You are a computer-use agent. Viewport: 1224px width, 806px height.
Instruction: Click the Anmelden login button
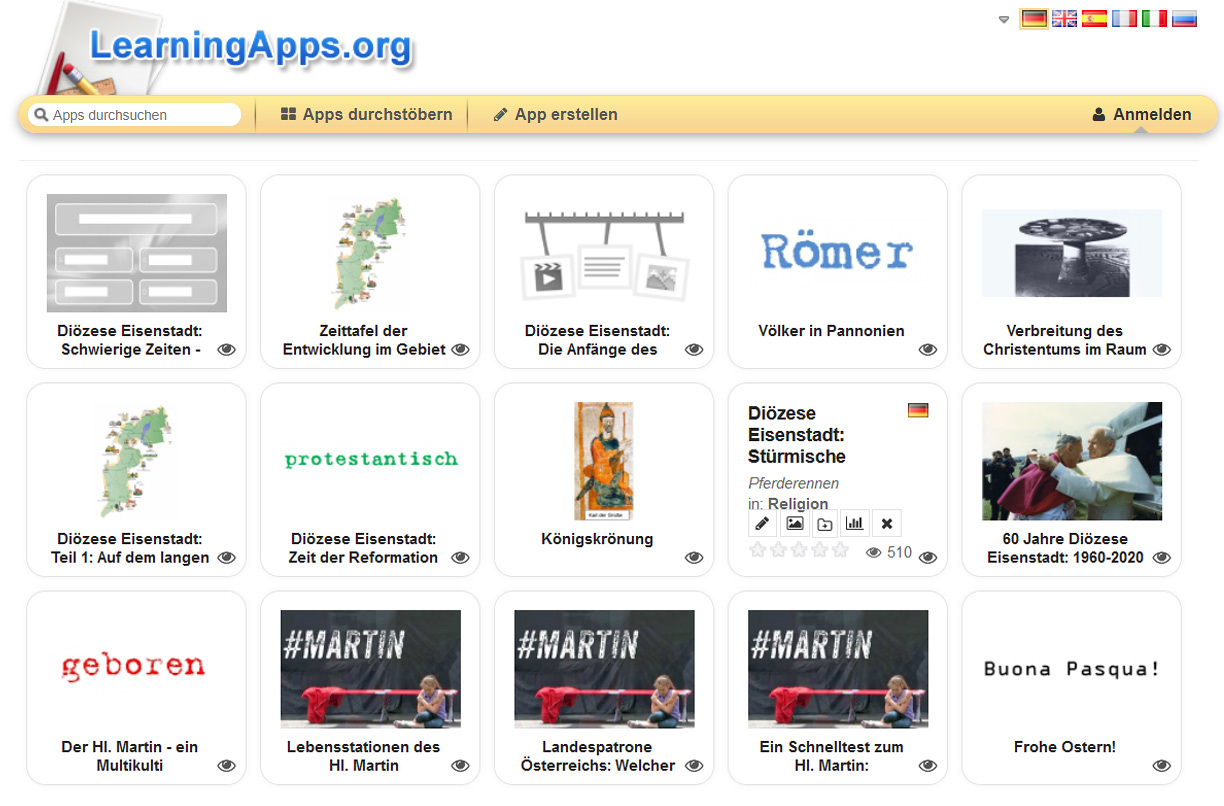pyautogui.click(x=1142, y=115)
